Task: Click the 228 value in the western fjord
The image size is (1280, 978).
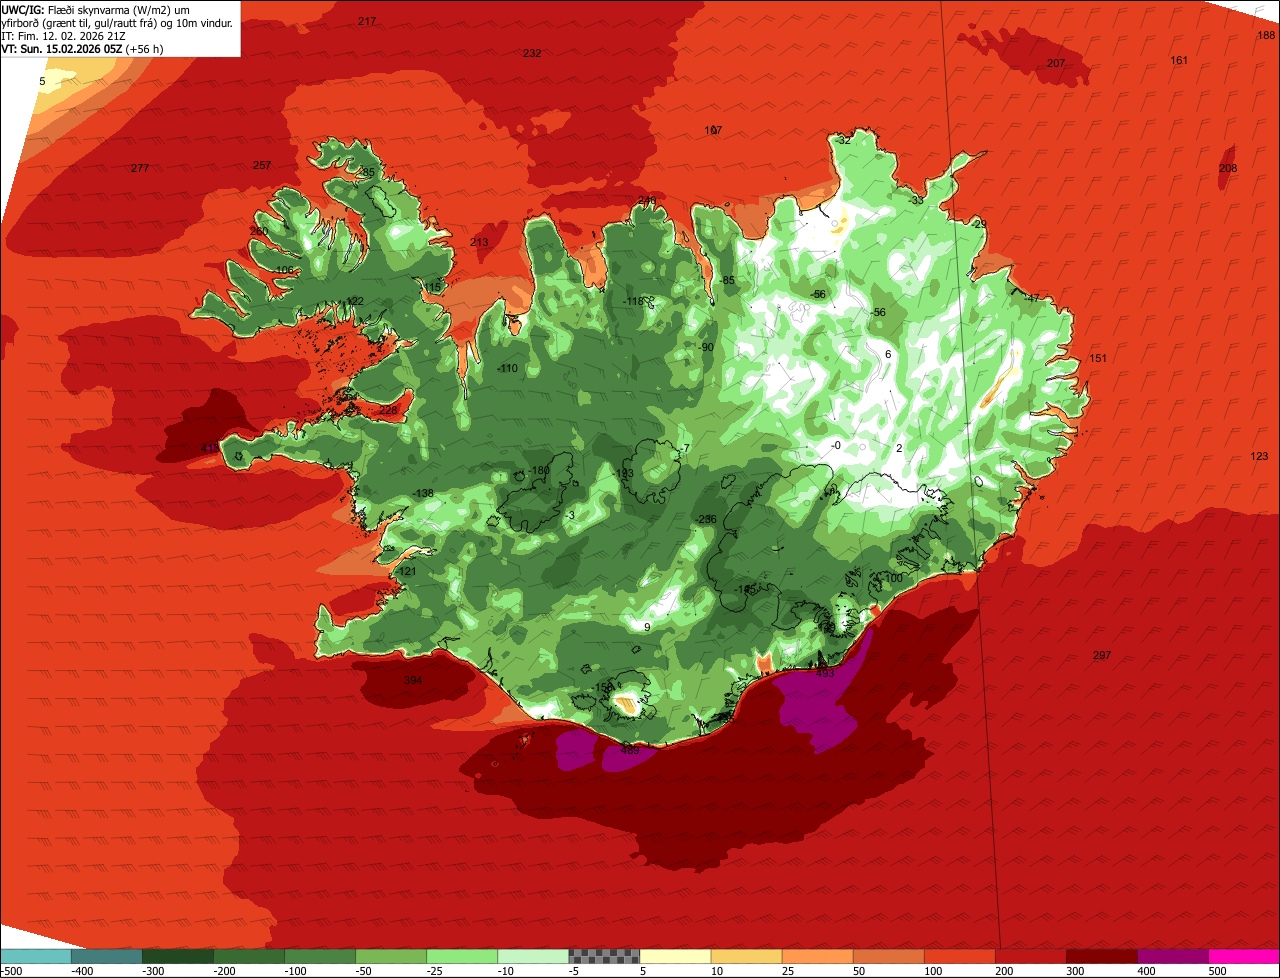Action: point(388,410)
